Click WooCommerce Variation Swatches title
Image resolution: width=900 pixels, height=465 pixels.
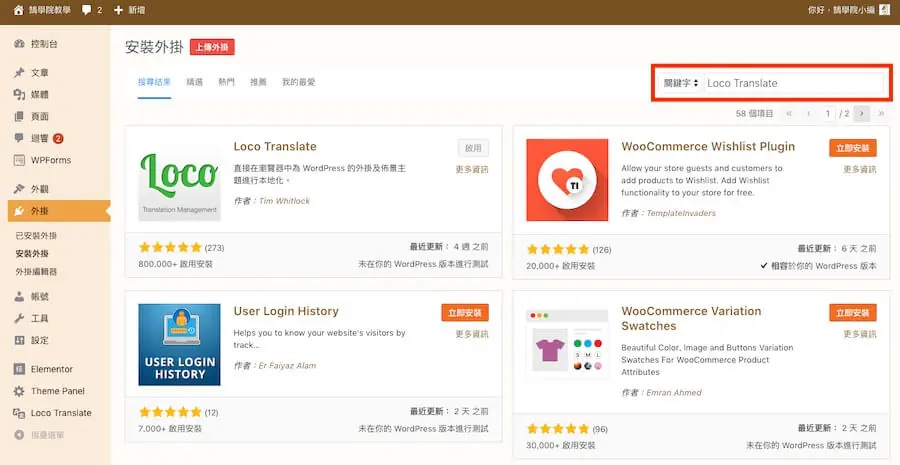pyautogui.click(x=691, y=319)
